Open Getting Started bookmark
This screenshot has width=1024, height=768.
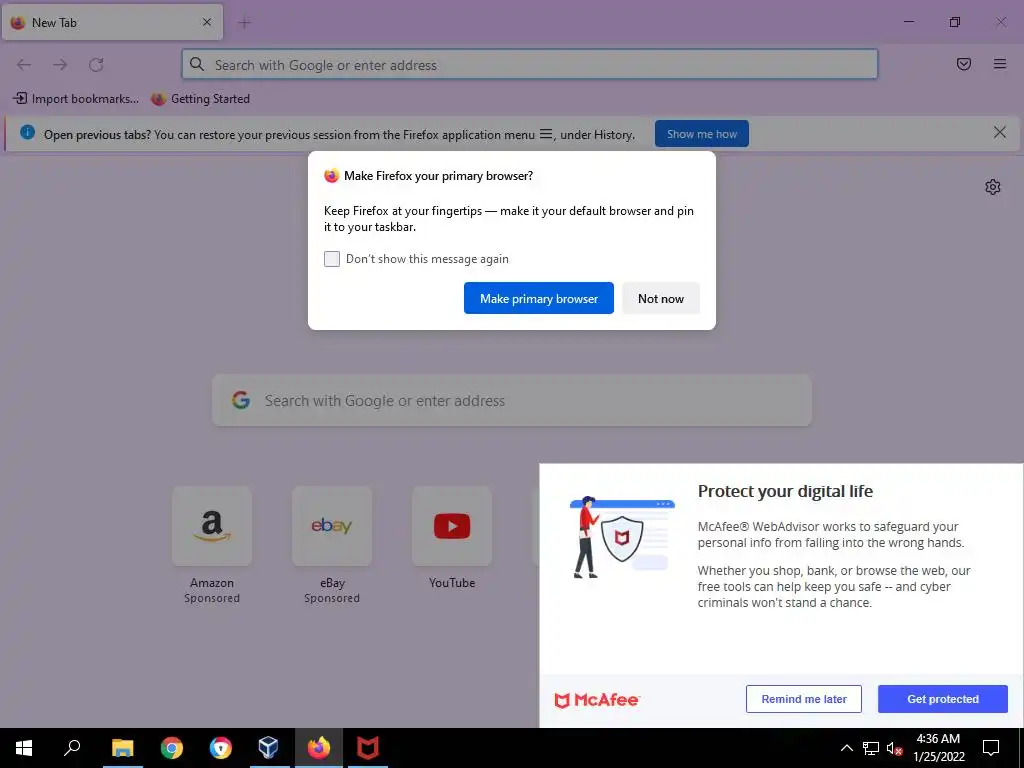(200, 99)
